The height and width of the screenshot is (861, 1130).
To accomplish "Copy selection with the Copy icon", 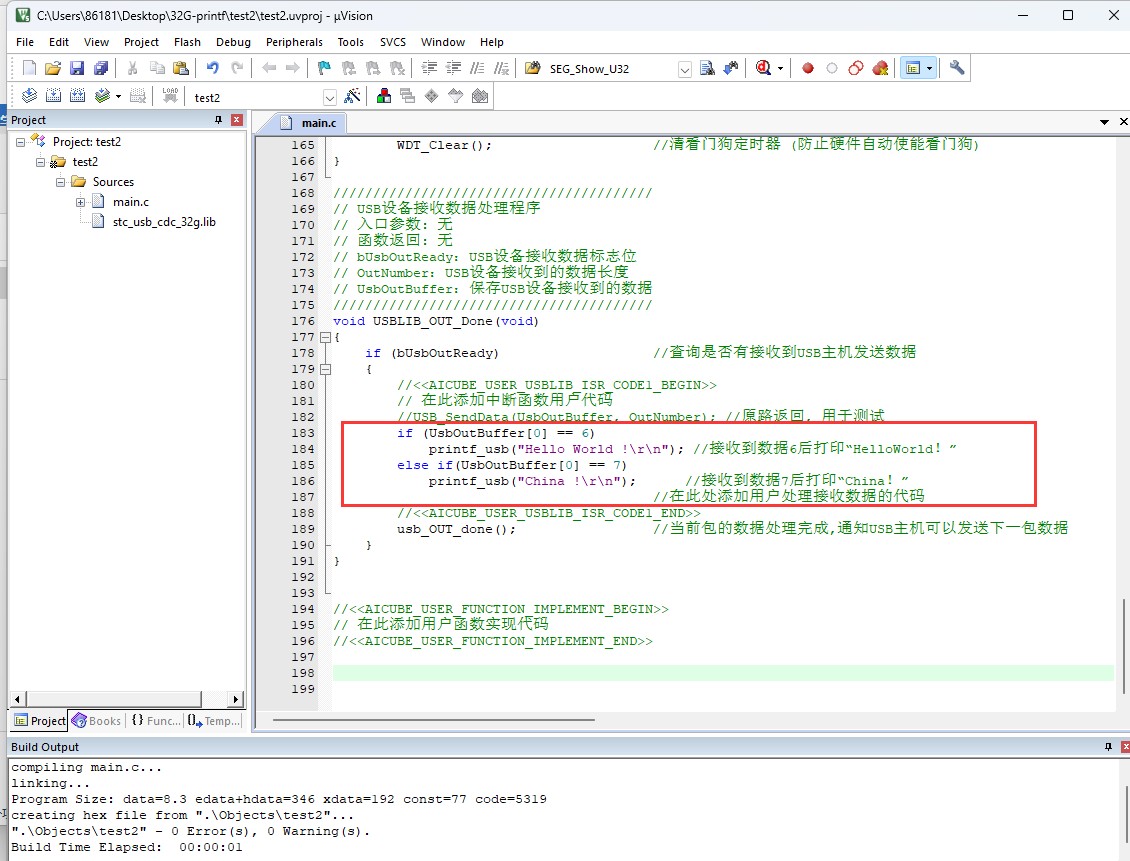I will [157, 68].
